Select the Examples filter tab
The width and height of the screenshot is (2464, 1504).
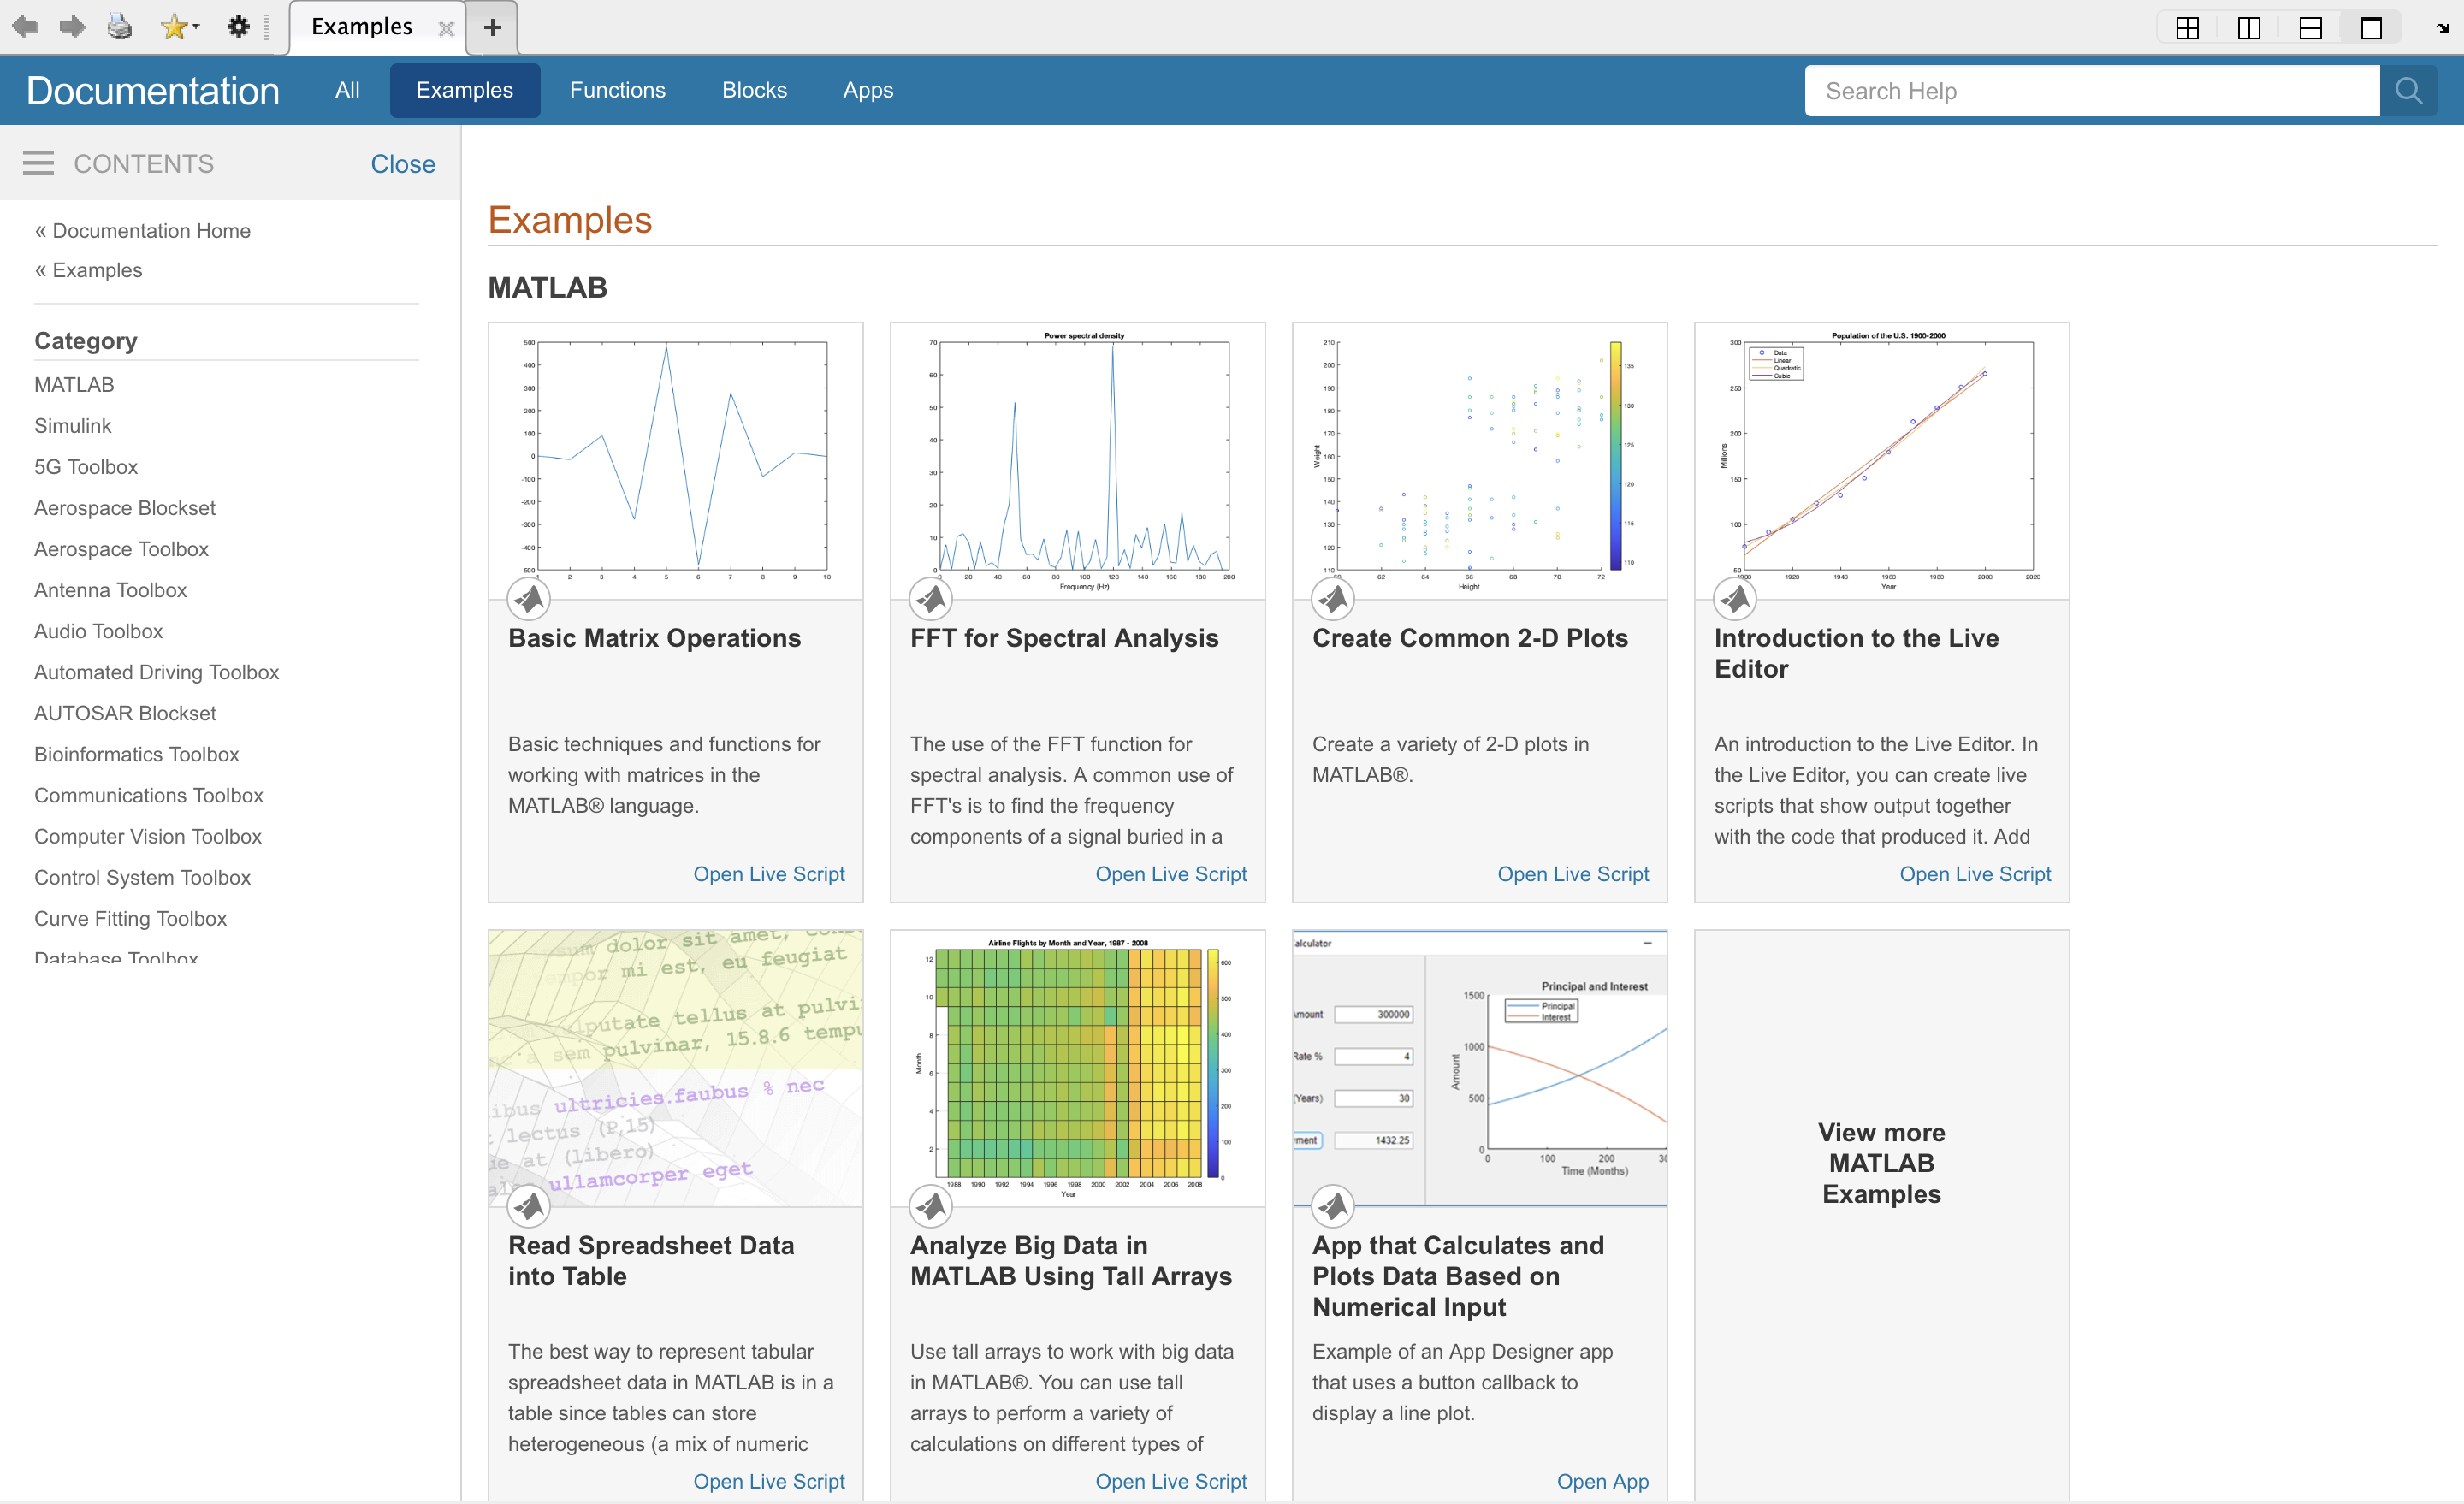point(464,90)
